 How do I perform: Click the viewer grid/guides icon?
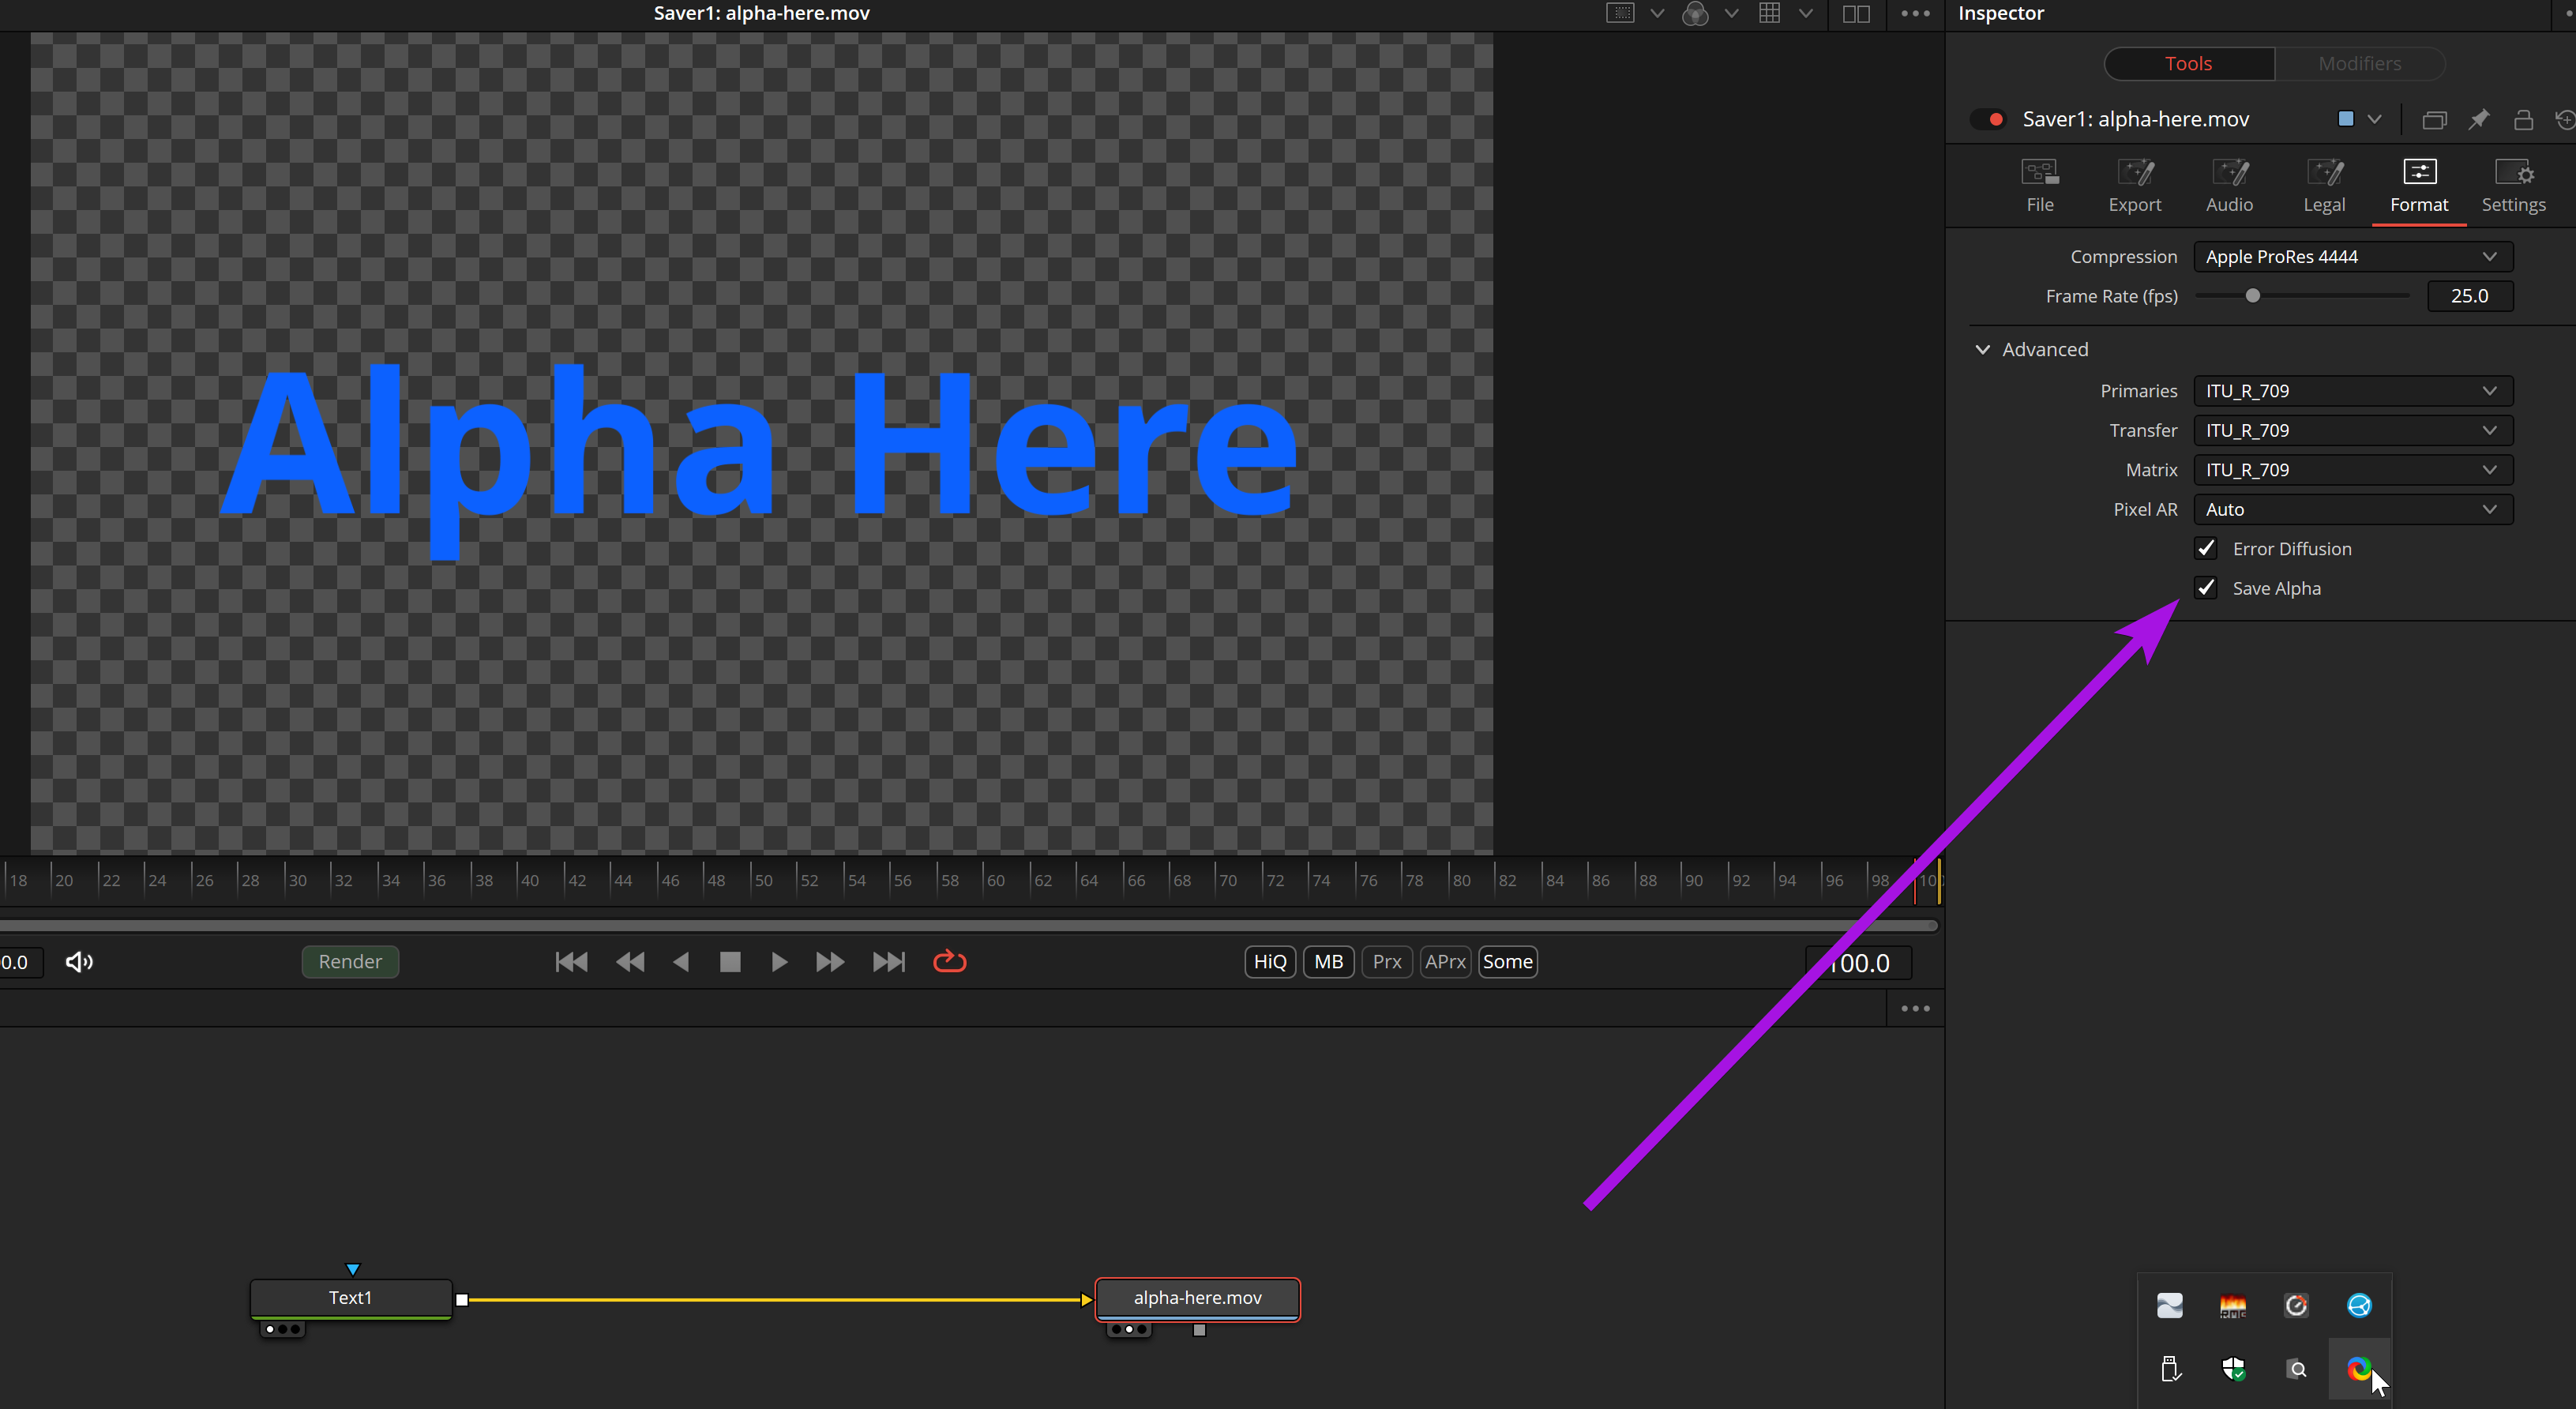click(1769, 14)
